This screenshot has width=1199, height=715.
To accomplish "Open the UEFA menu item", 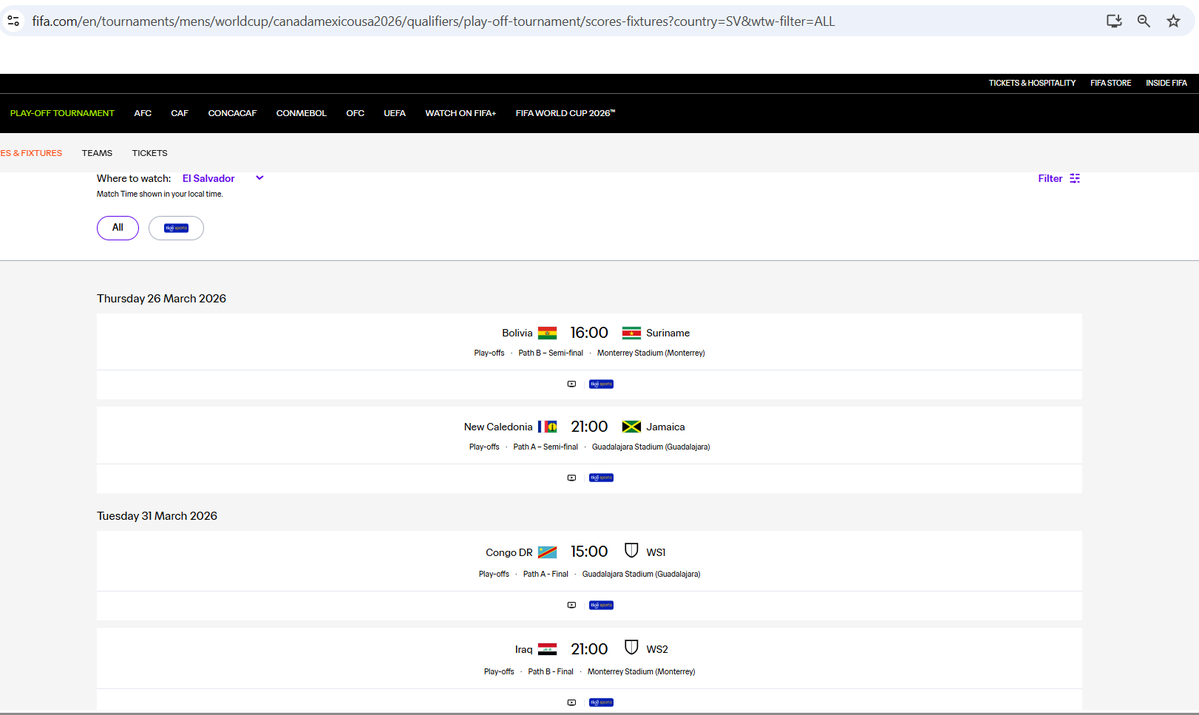I will click(395, 113).
